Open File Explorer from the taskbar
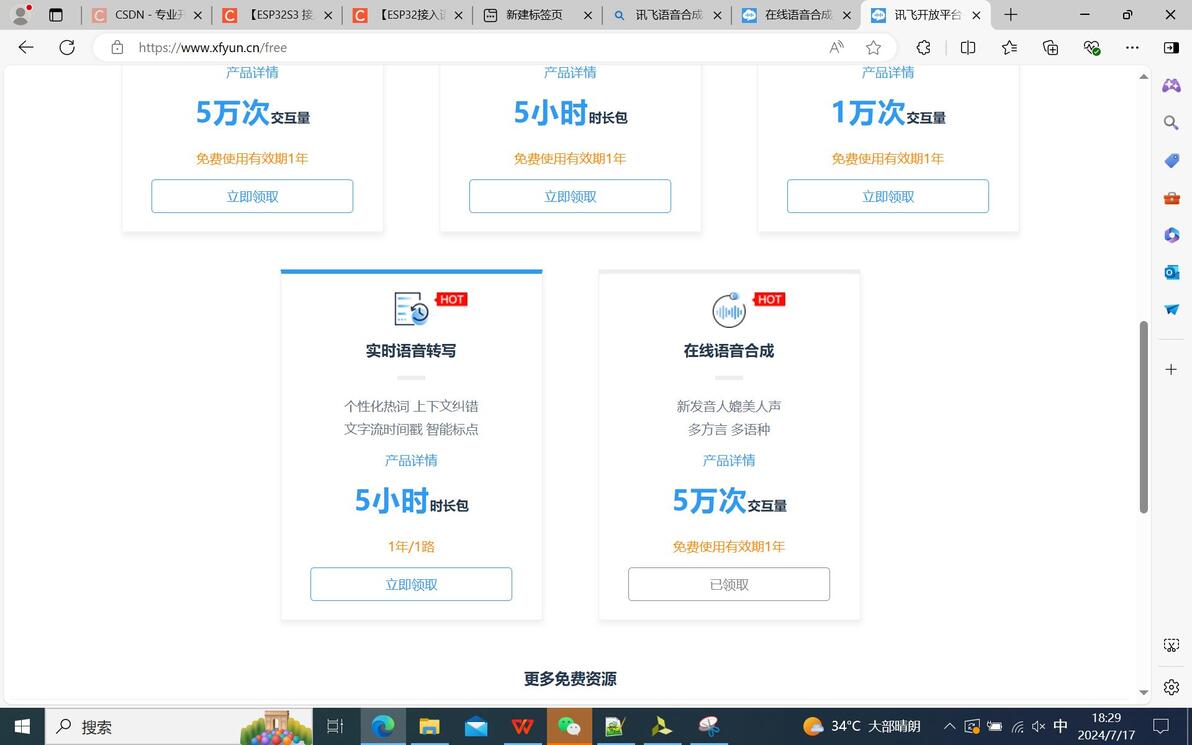The height and width of the screenshot is (745, 1192). [x=430, y=726]
